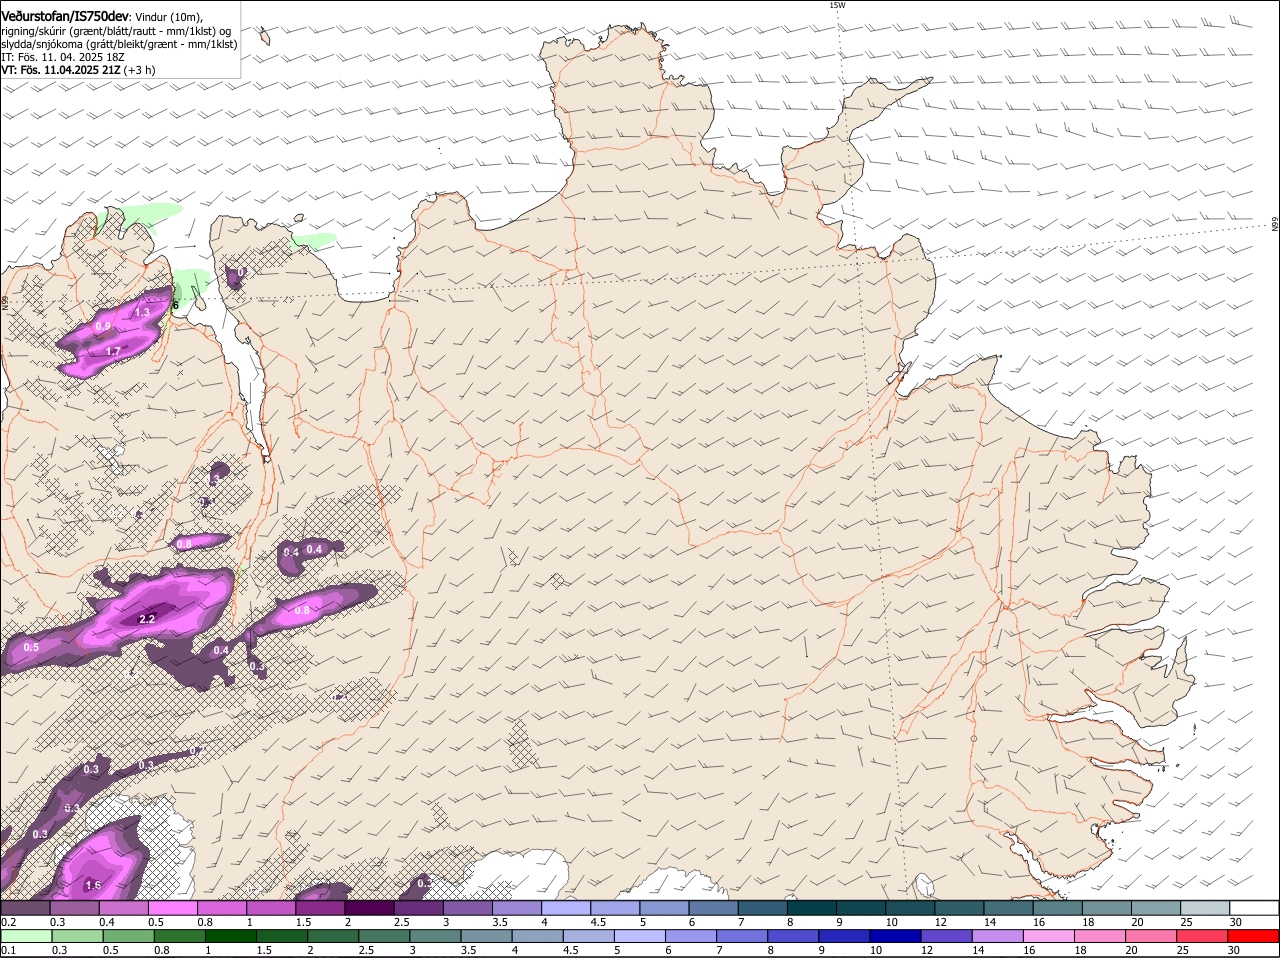Select the 0.8 swatch in upper purple legend
1280x958 pixels.
(221, 907)
